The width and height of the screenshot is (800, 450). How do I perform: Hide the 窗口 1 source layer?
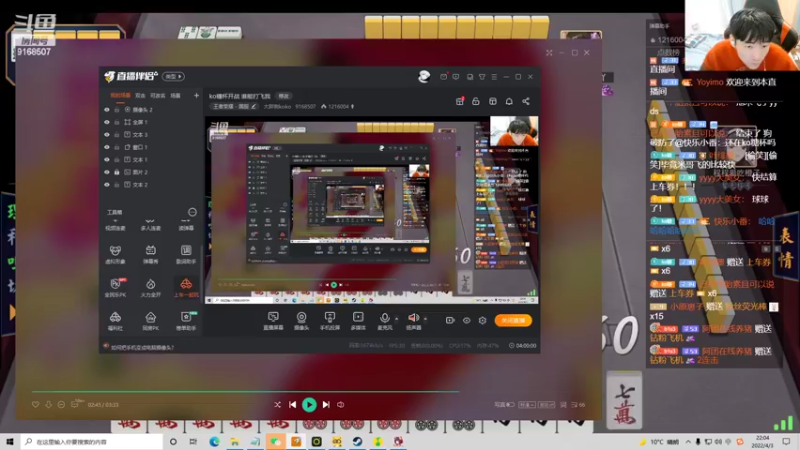107,147
